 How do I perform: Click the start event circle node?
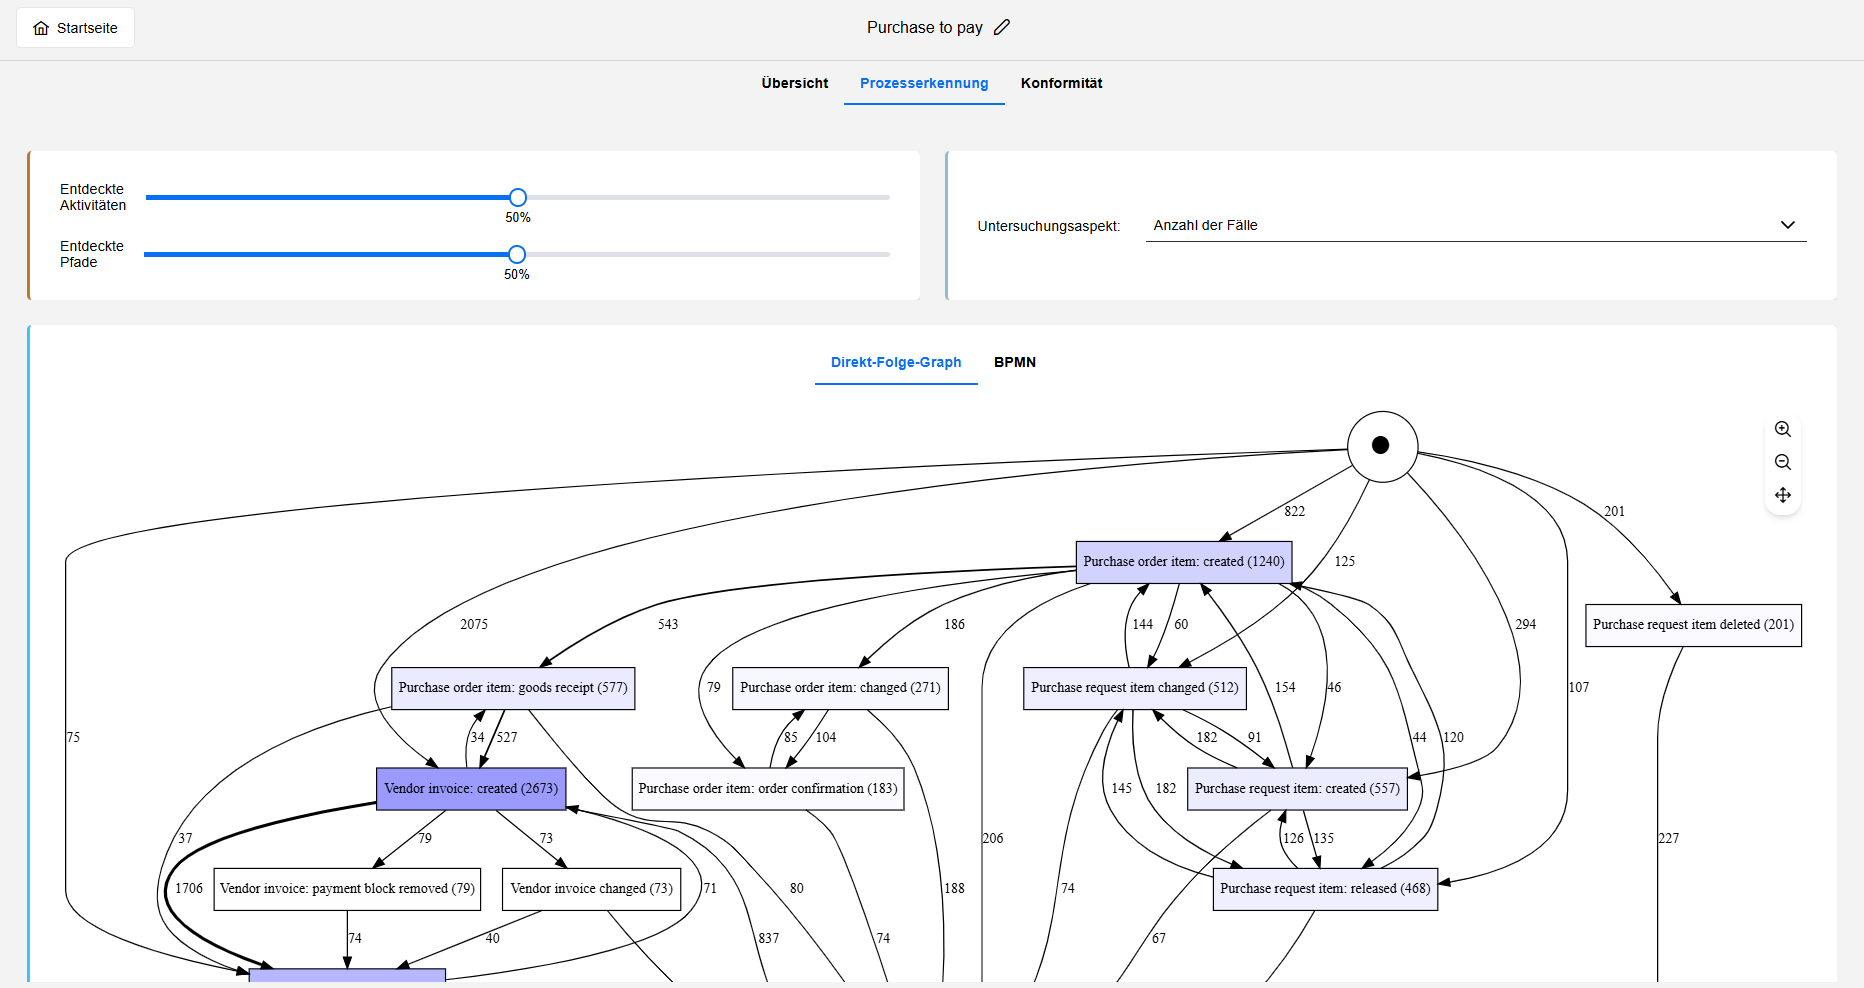[1381, 446]
